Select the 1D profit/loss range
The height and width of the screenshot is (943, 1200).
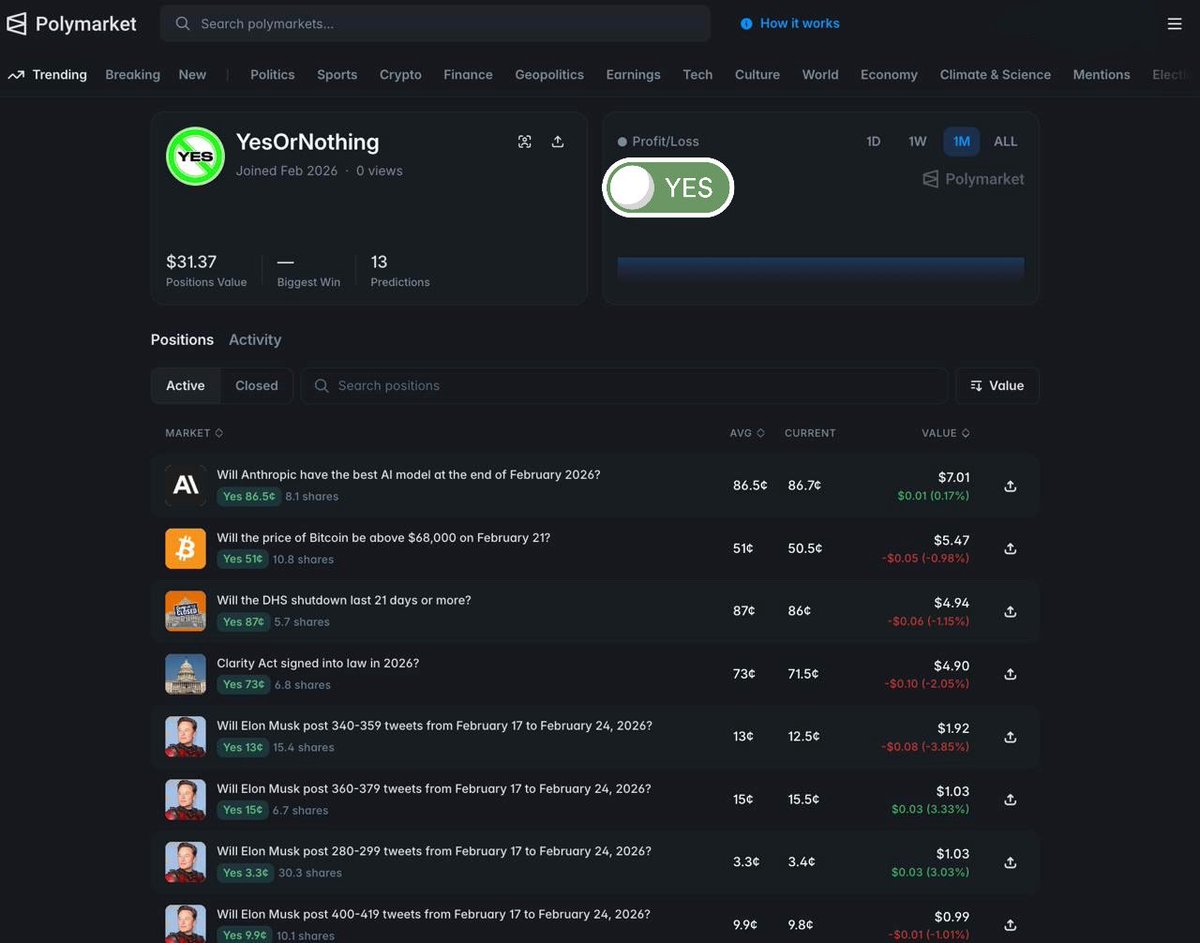[873, 142]
